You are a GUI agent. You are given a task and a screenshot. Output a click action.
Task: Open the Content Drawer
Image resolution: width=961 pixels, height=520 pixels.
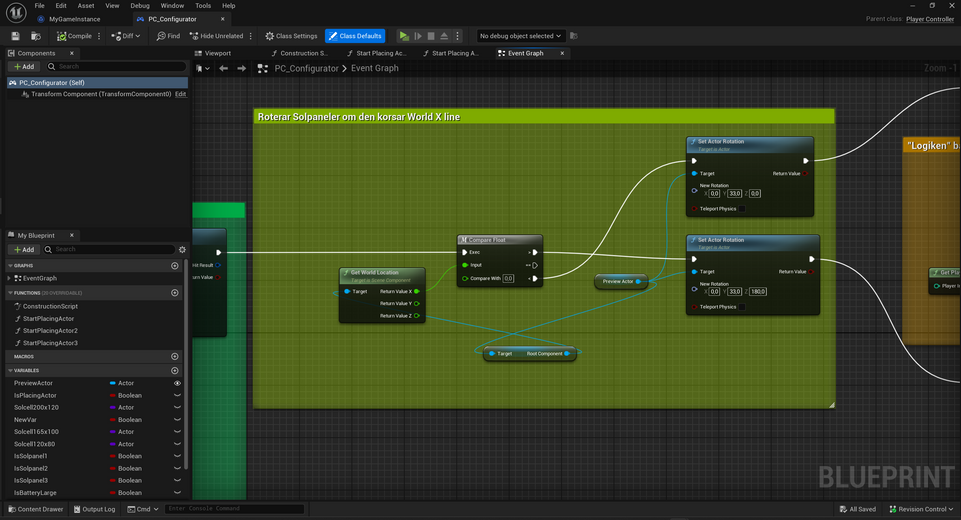pyautogui.click(x=35, y=509)
